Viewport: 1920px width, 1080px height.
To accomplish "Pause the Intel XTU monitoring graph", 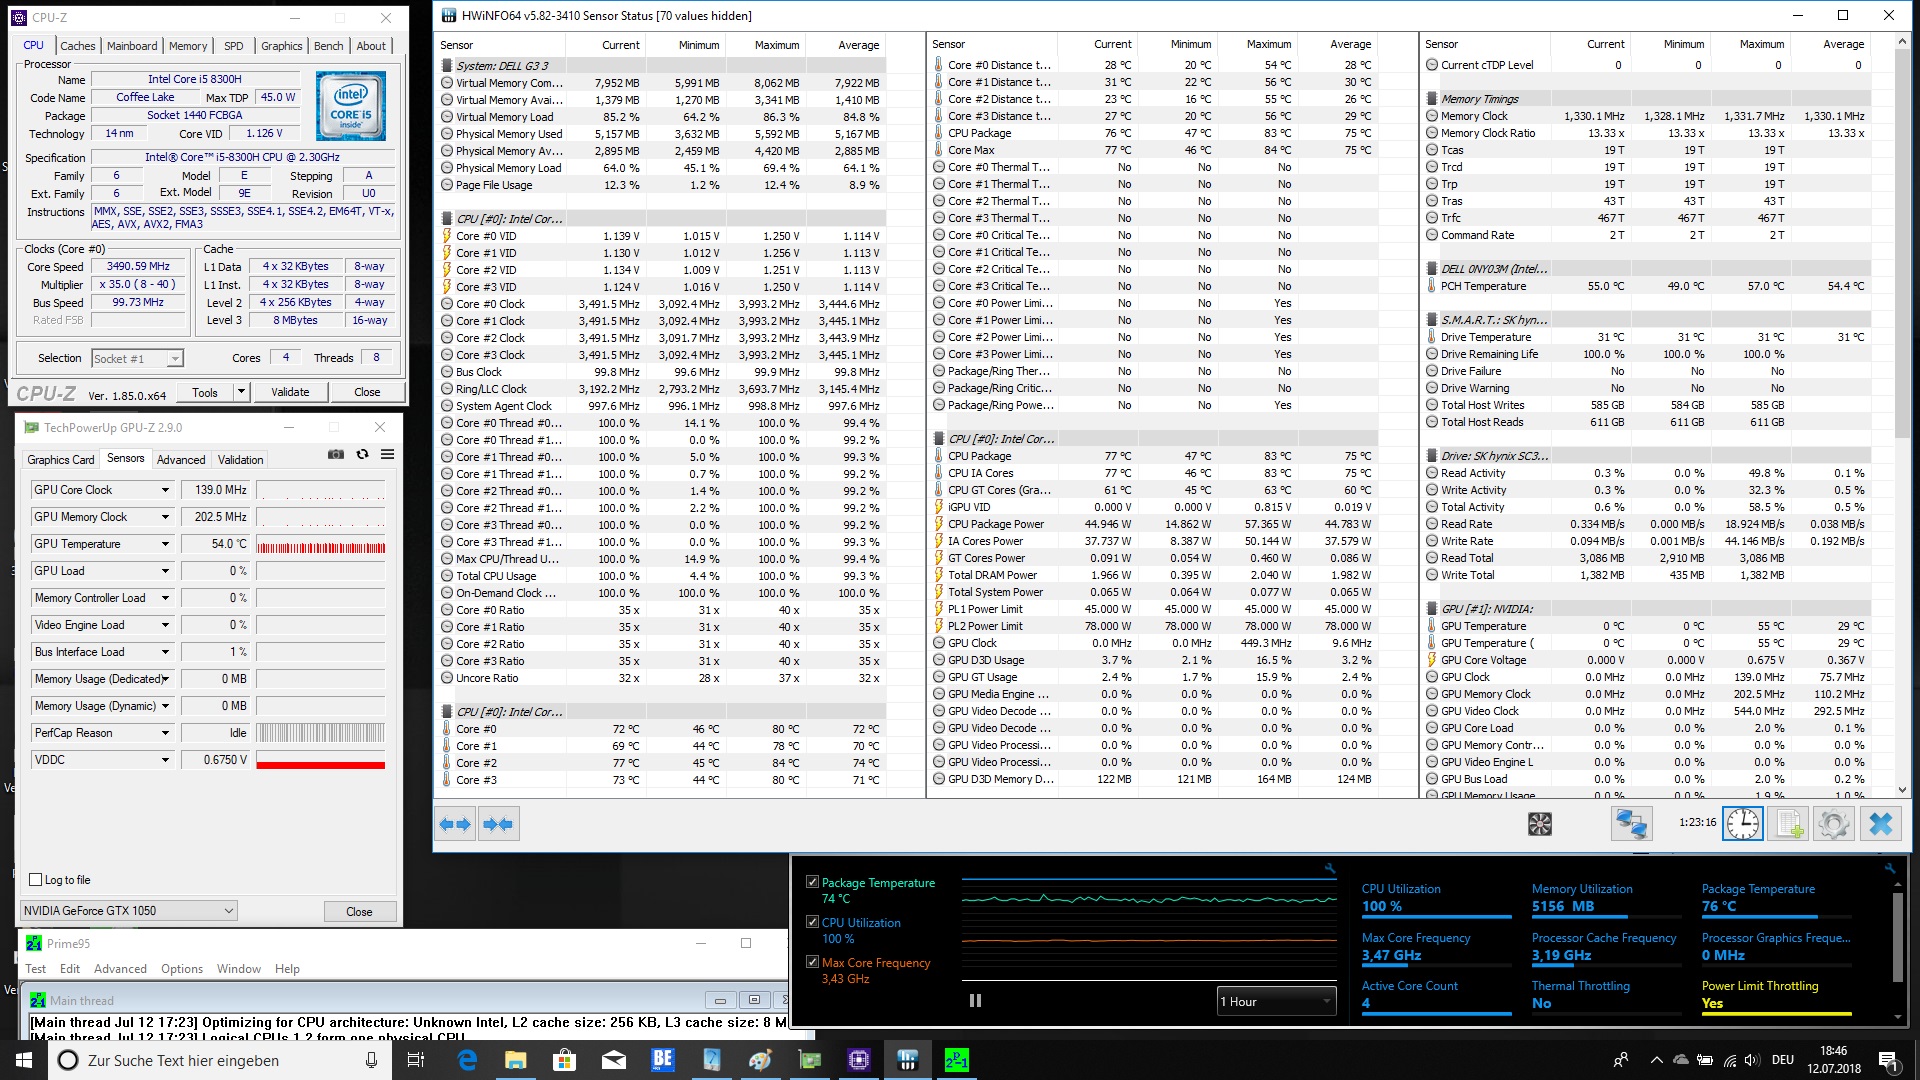I will click(975, 1000).
